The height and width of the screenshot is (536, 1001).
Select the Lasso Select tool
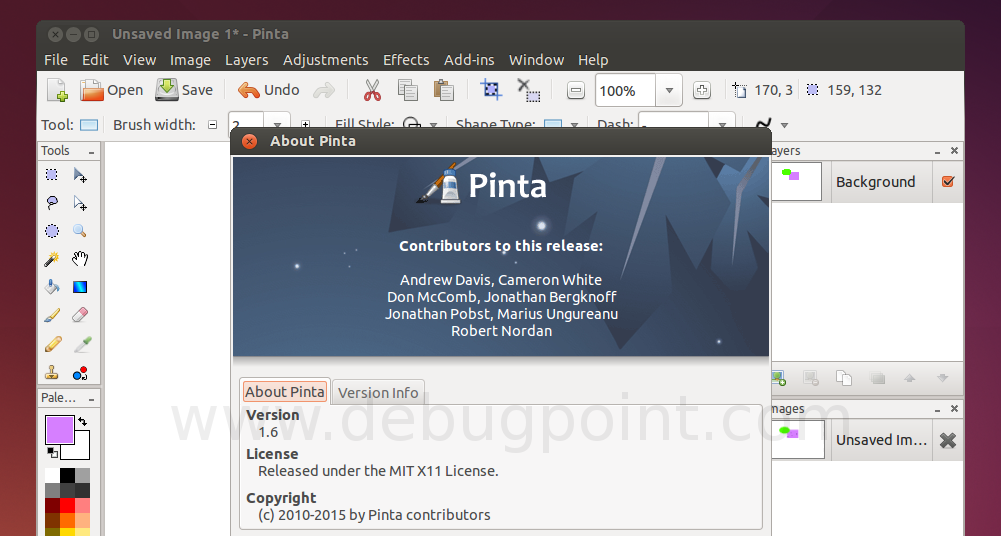[x=52, y=203]
